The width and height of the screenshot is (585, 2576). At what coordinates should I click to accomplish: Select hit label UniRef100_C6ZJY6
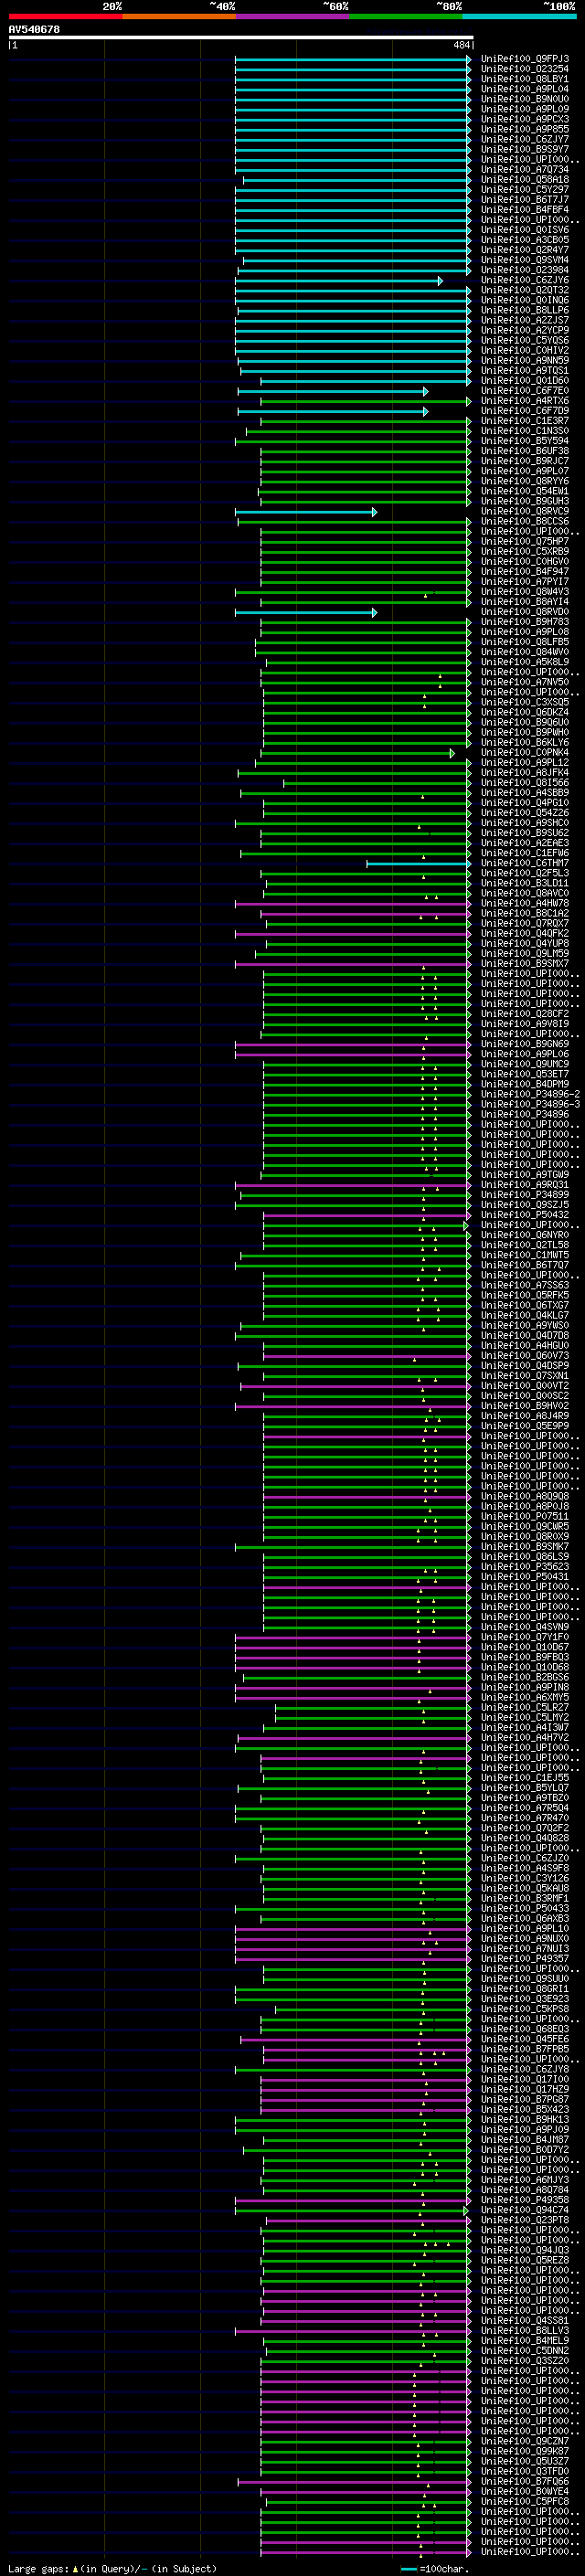(x=524, y=280)
